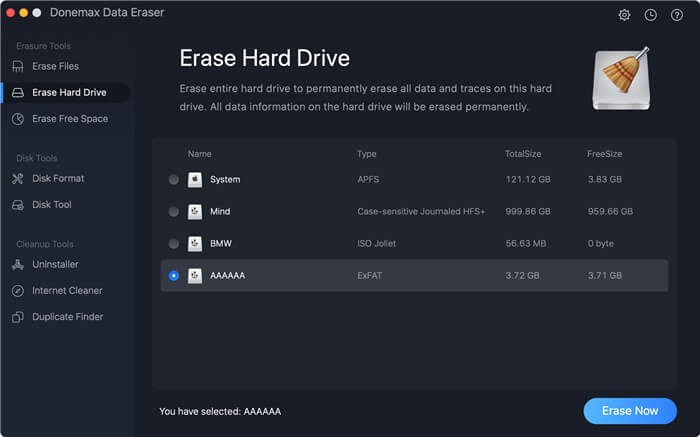Click the 3.71 GB free size
The width and height of the screenshot is (700, 437).
click(x=605, y=276)
